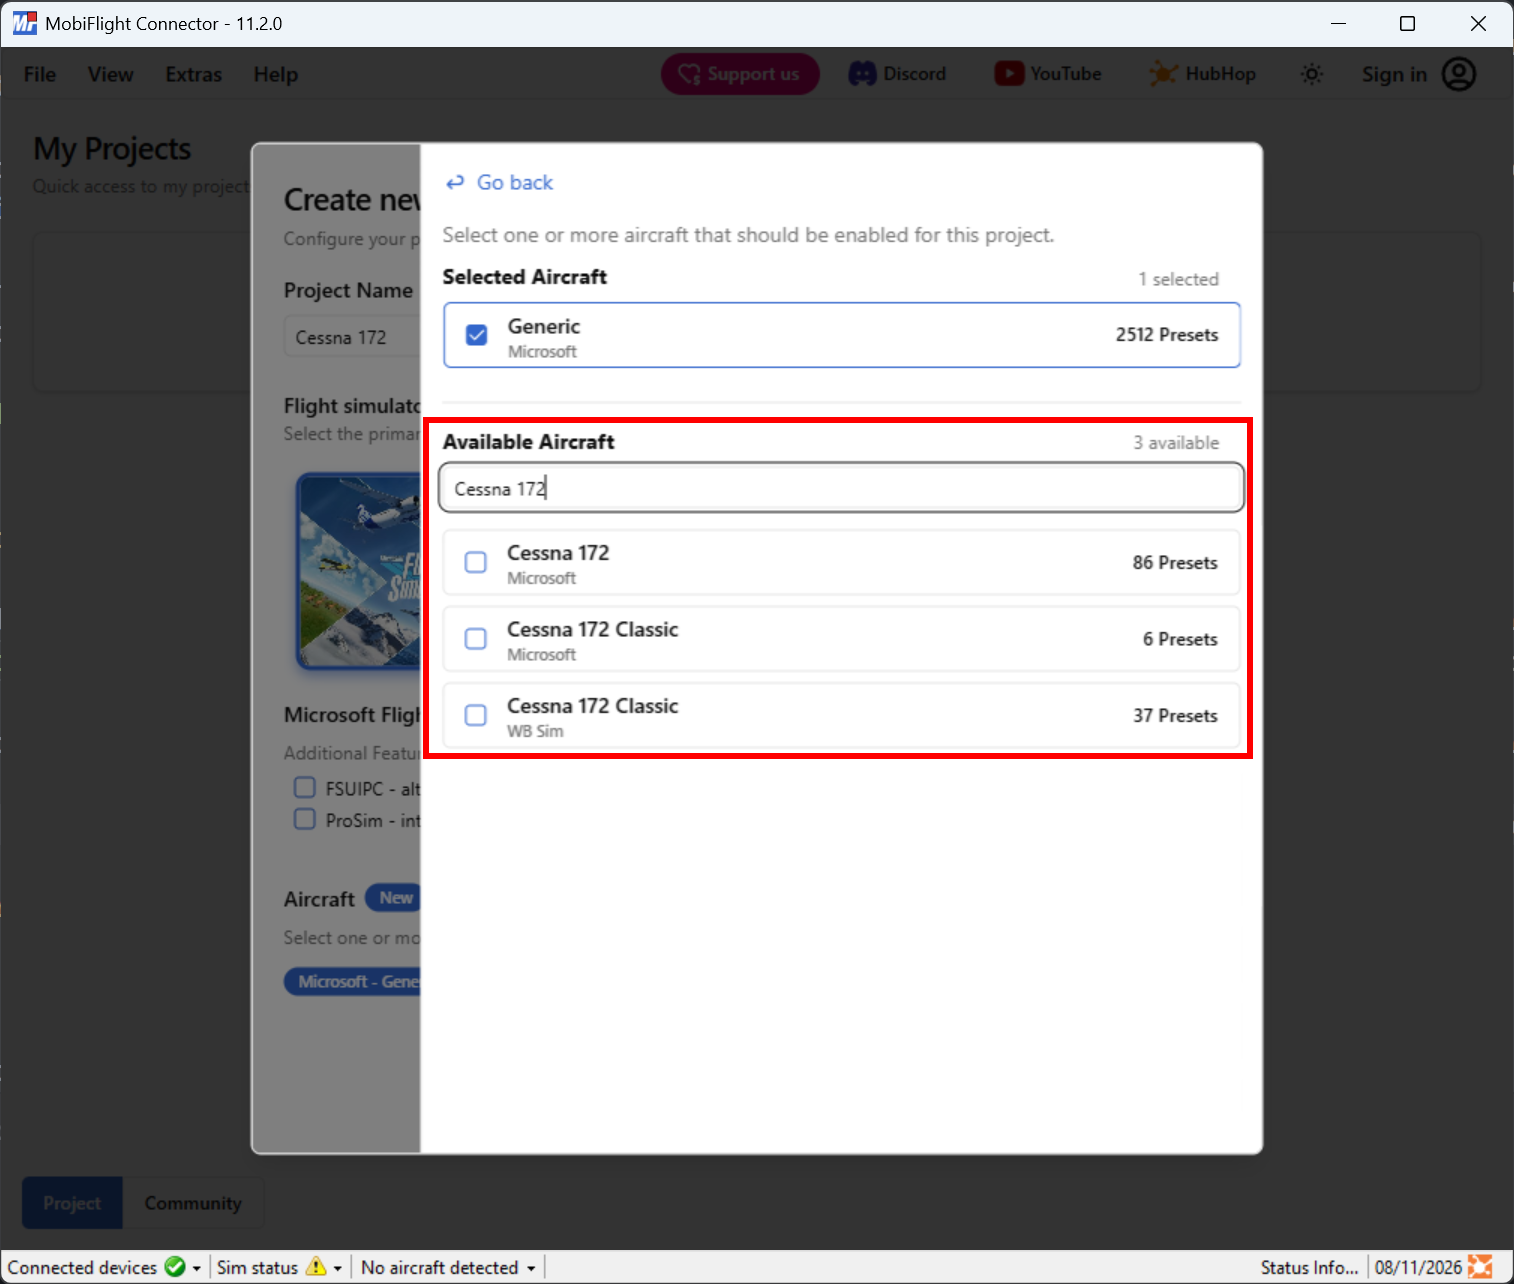Switch to the Project tab
This screenshot has width=1514, height=1284.
click(72, 1203)
